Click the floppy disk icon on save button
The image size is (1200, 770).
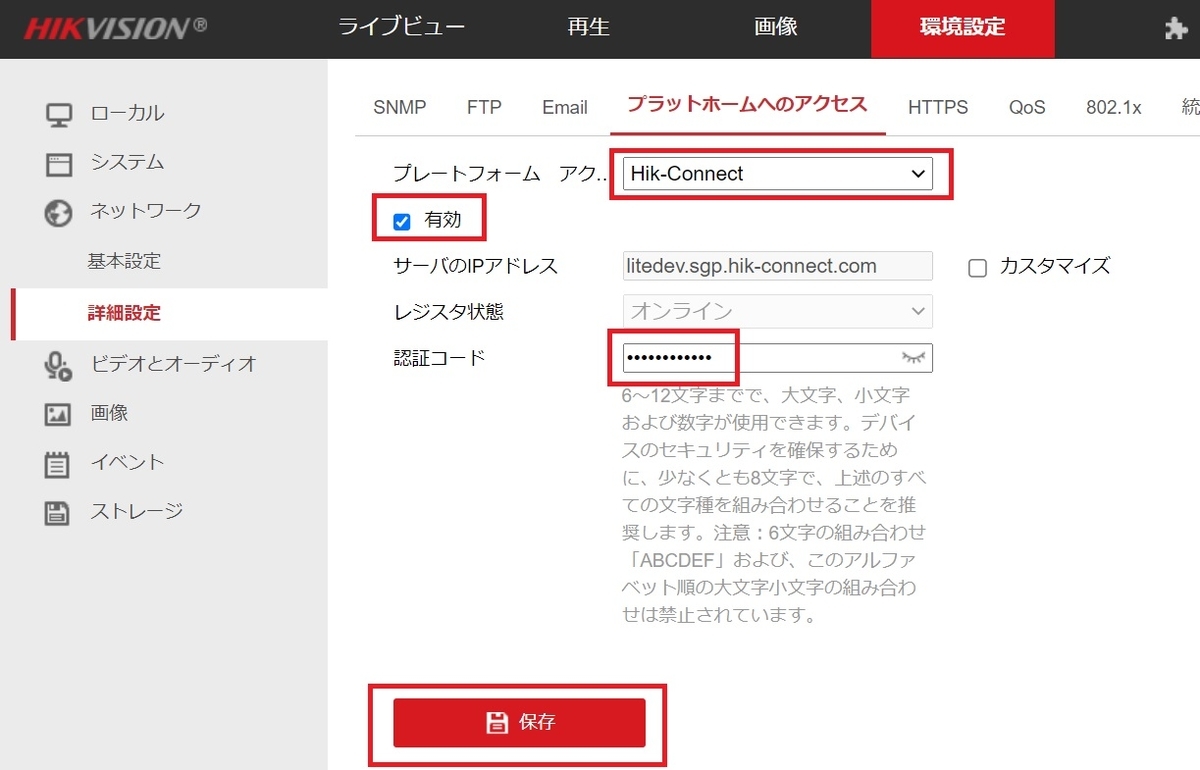[497, 722]
